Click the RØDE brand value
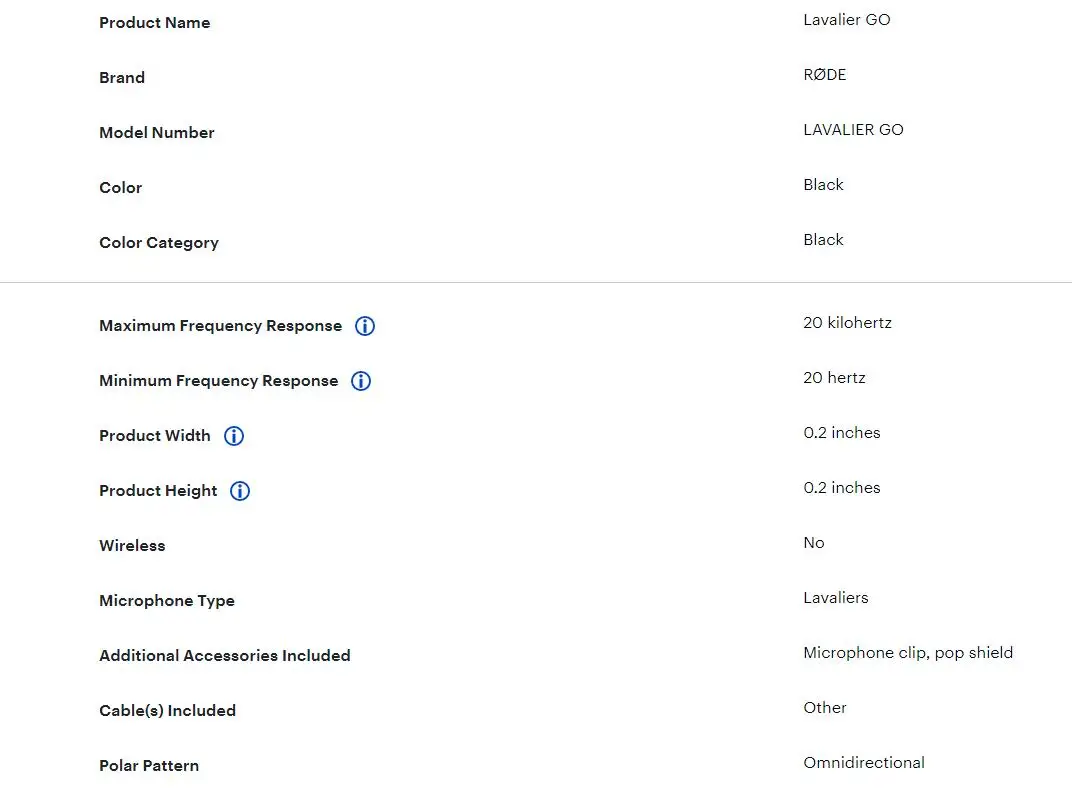This screenshot has width=1072, height=788. click(x=825, y=74)
